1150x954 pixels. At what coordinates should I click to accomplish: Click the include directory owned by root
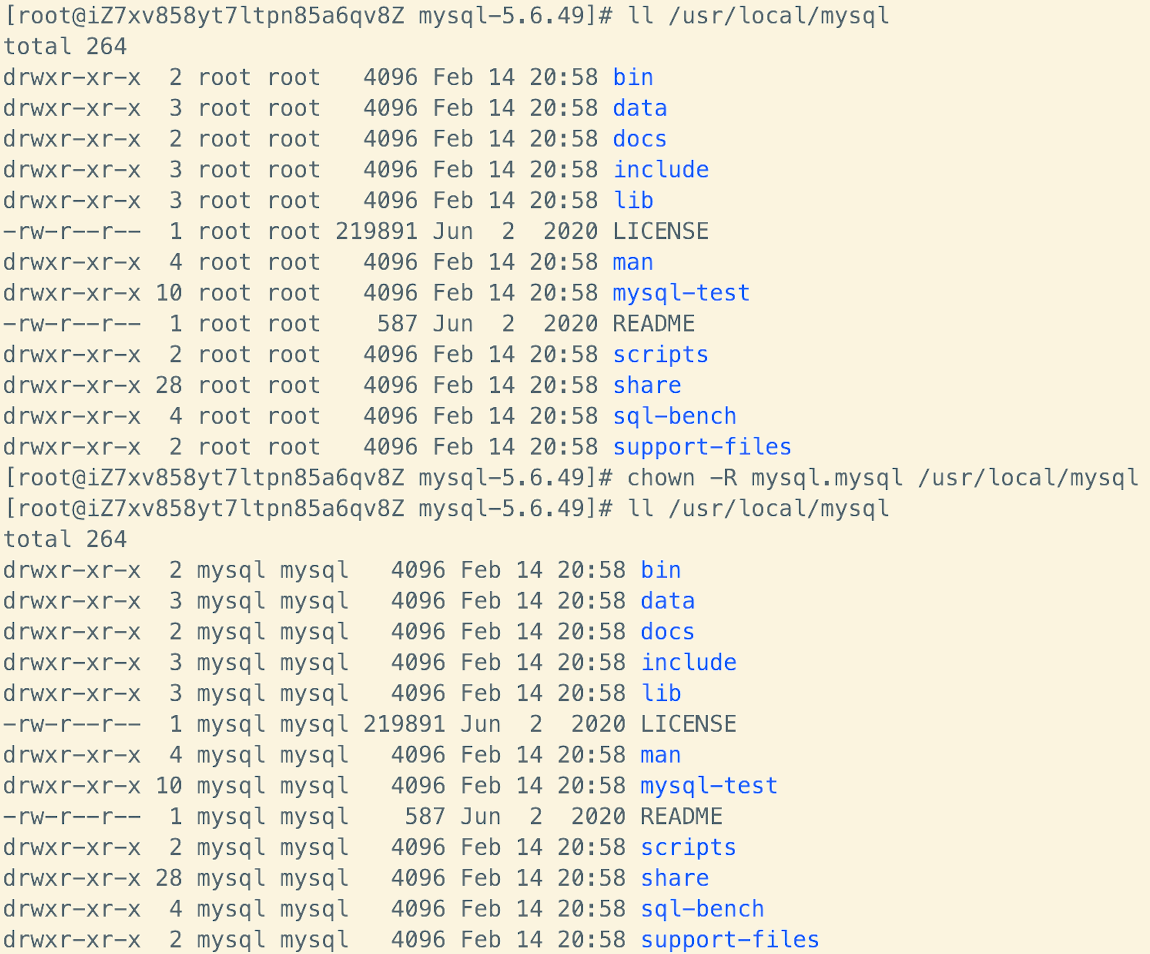click(x=660, y=170)
